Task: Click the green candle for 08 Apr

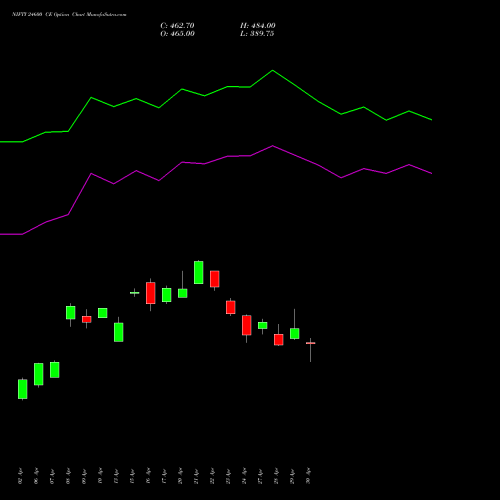Action: pos(71,313)
